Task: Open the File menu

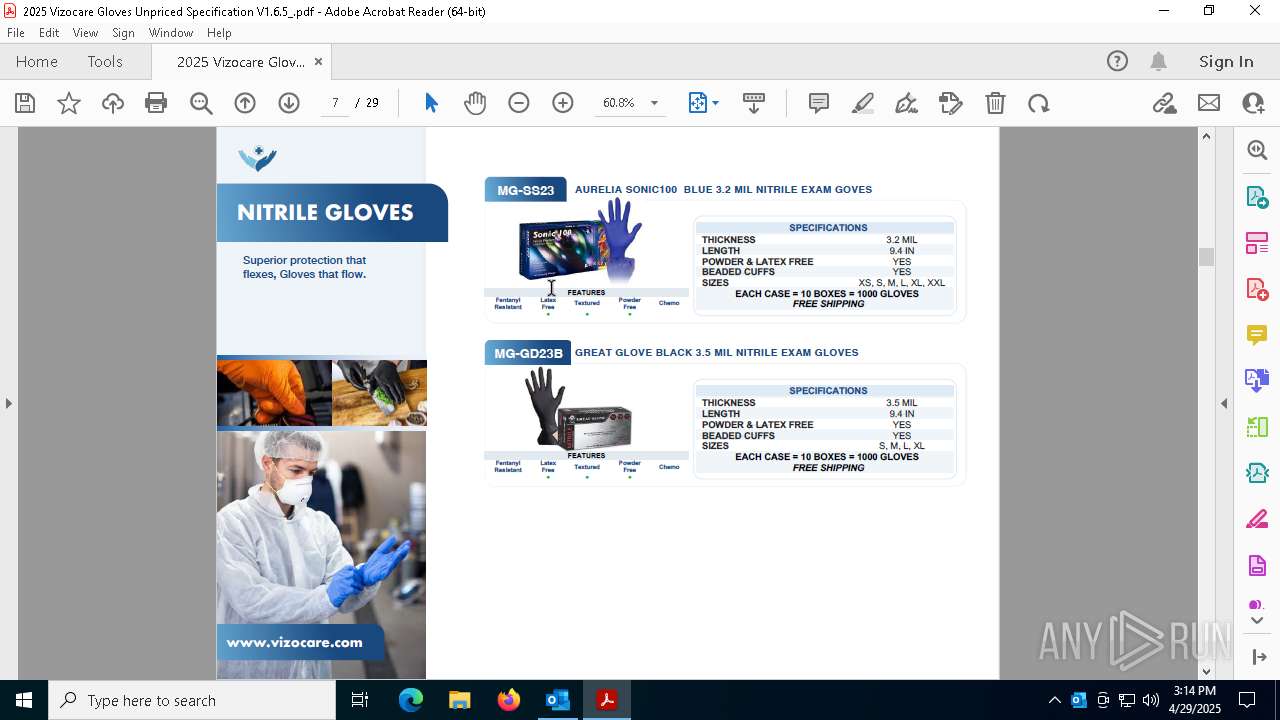Action: [16, 32]
